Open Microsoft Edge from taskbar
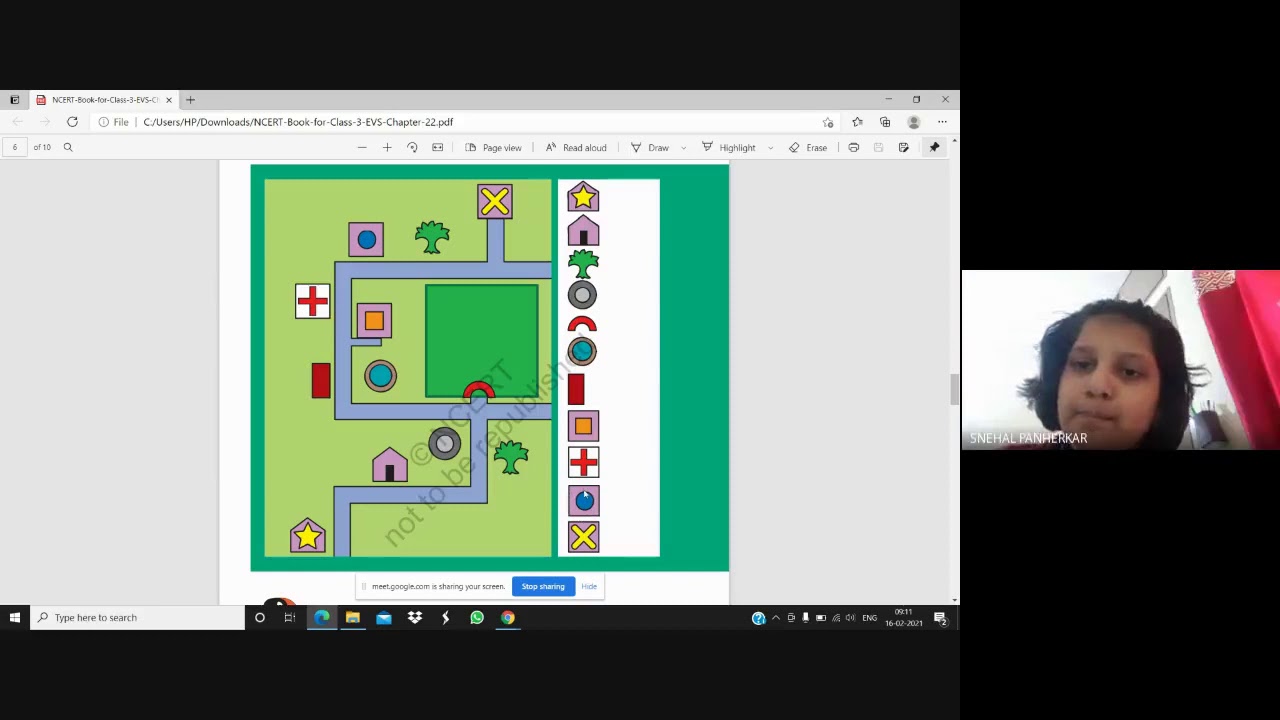 coord(321,618)
